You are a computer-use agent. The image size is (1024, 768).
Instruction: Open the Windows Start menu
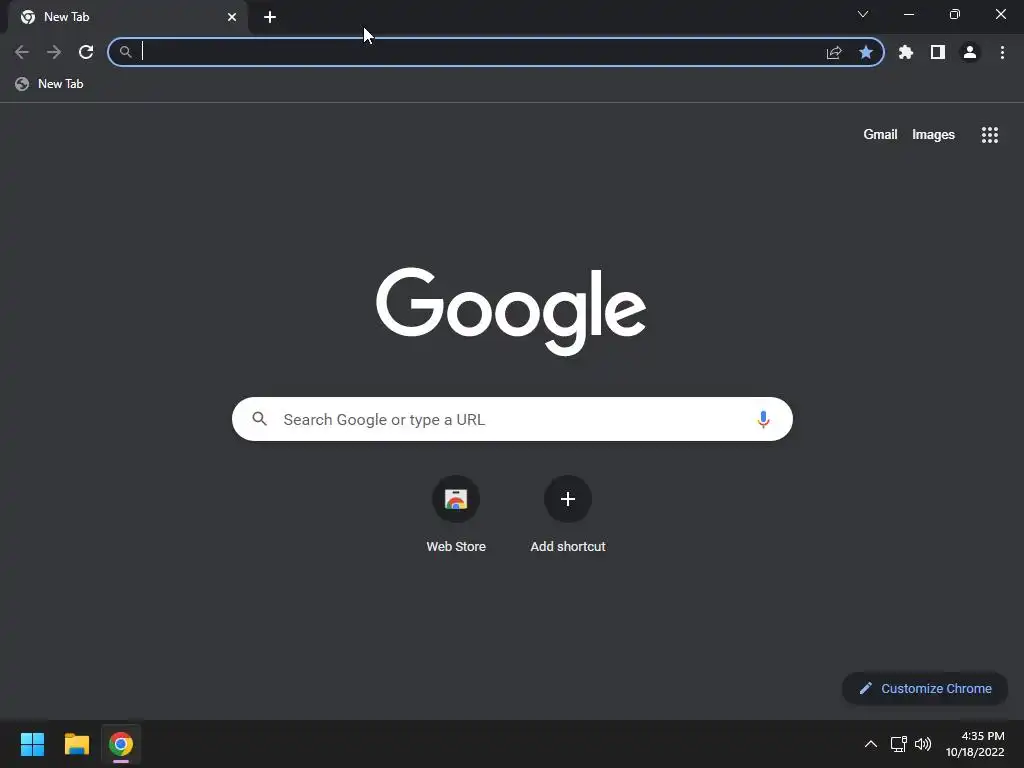point(32,744)
